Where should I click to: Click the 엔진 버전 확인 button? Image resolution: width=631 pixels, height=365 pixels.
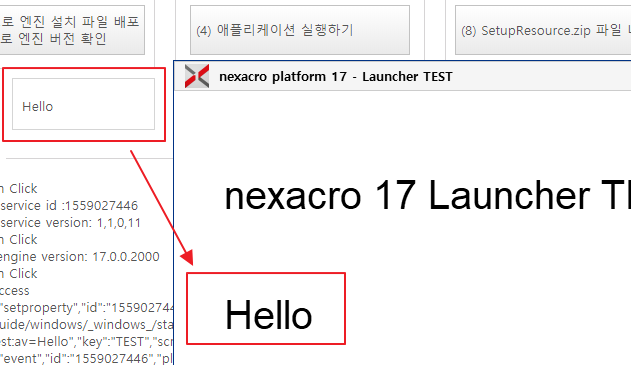[x=72, y=30]
